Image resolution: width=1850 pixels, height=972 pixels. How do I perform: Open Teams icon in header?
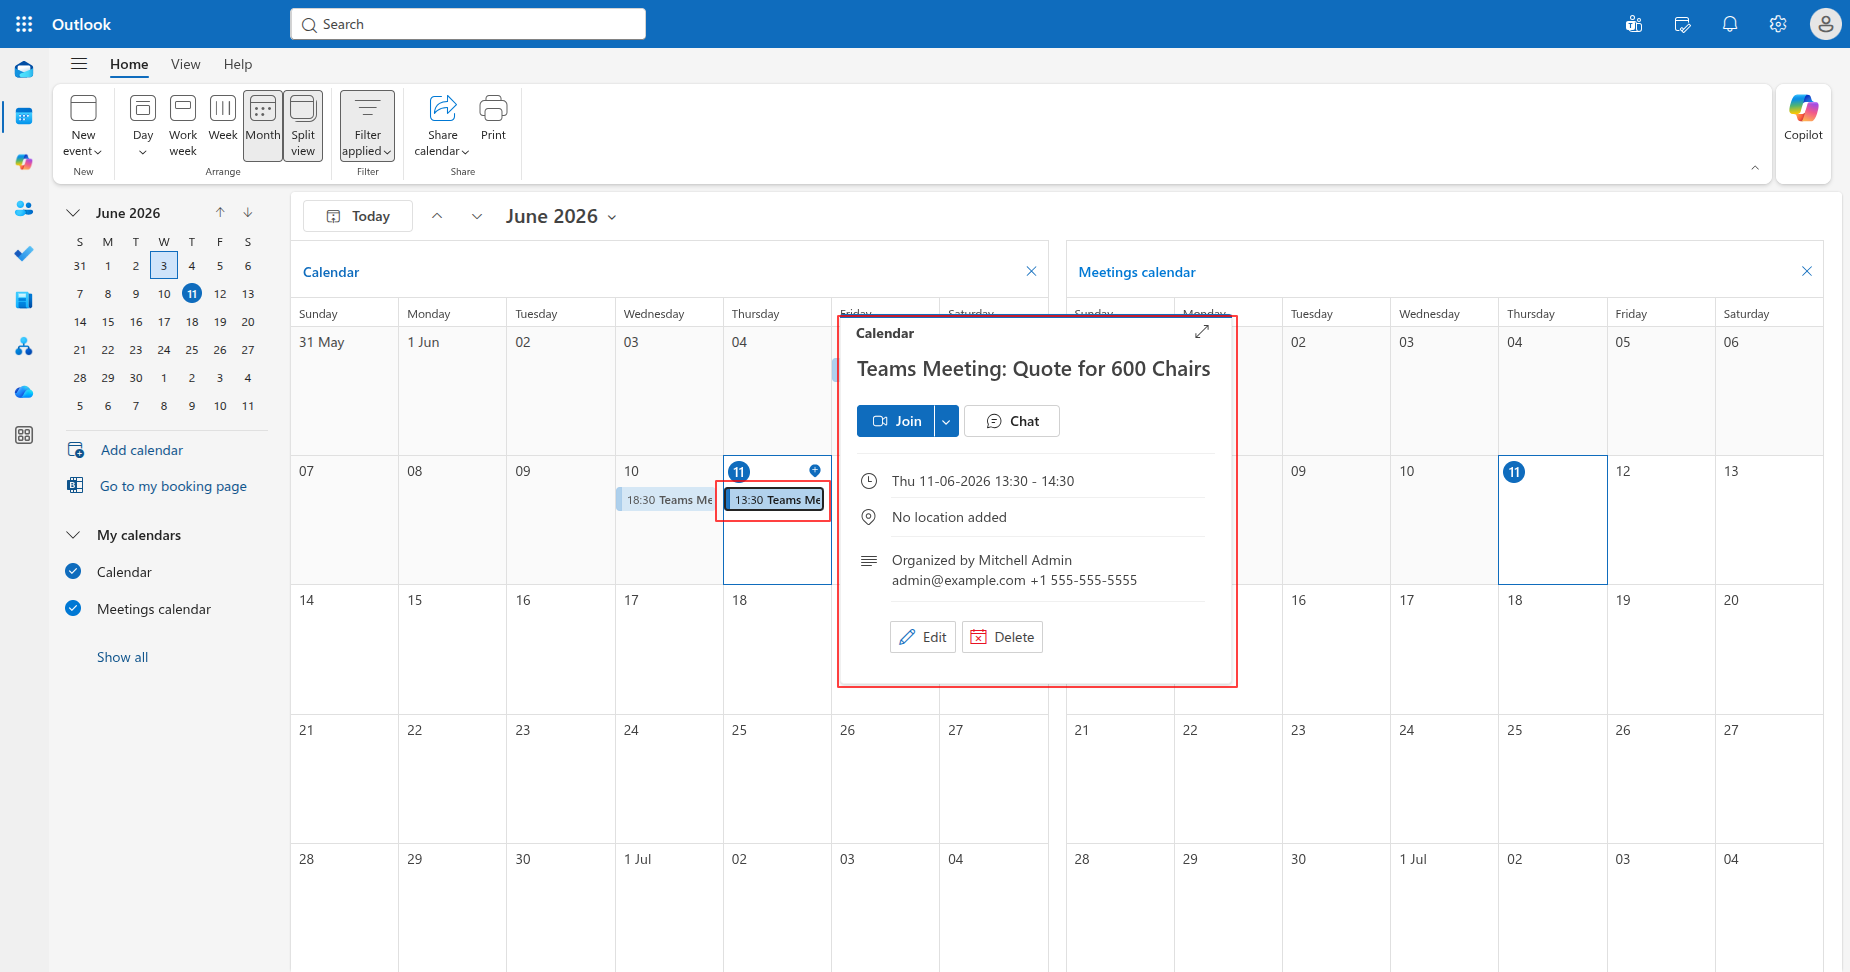pyautogui.click(x=1634, y=24)
